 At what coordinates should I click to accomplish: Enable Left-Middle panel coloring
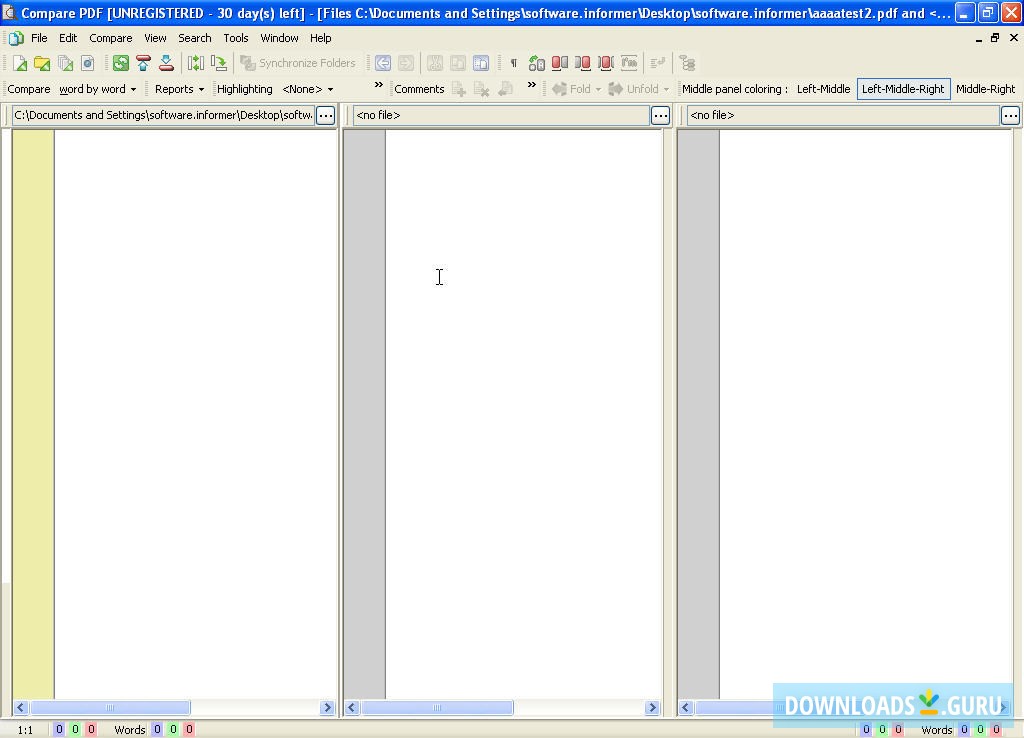coord(823,89)
